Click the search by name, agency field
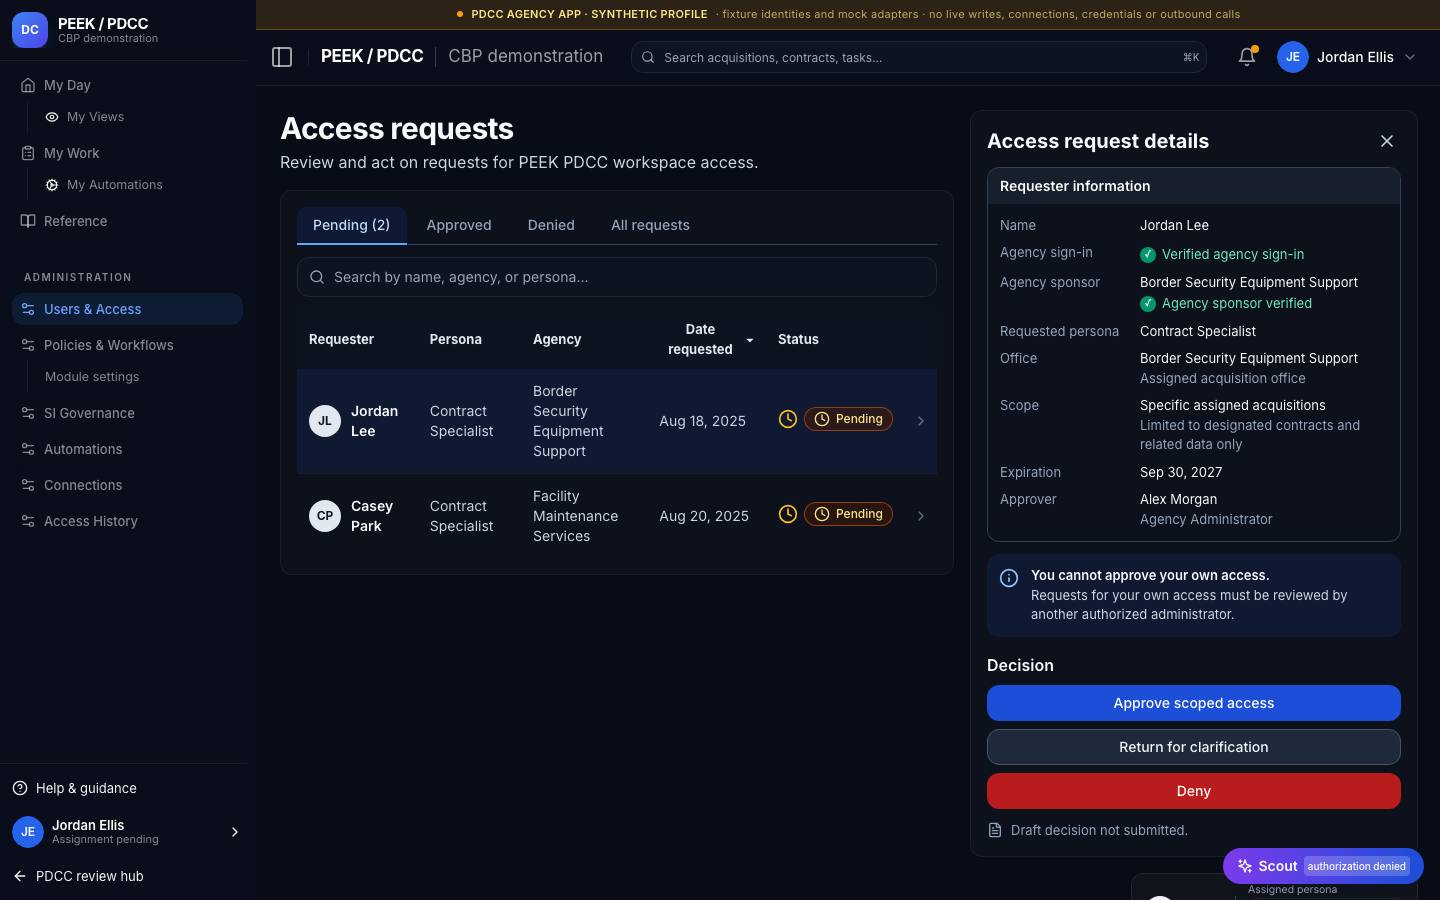1440x900 pixels. tap(617, 277)
